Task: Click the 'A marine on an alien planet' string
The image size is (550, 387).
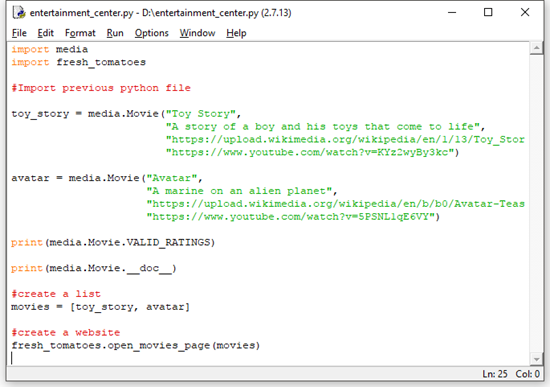Action: 239,191
